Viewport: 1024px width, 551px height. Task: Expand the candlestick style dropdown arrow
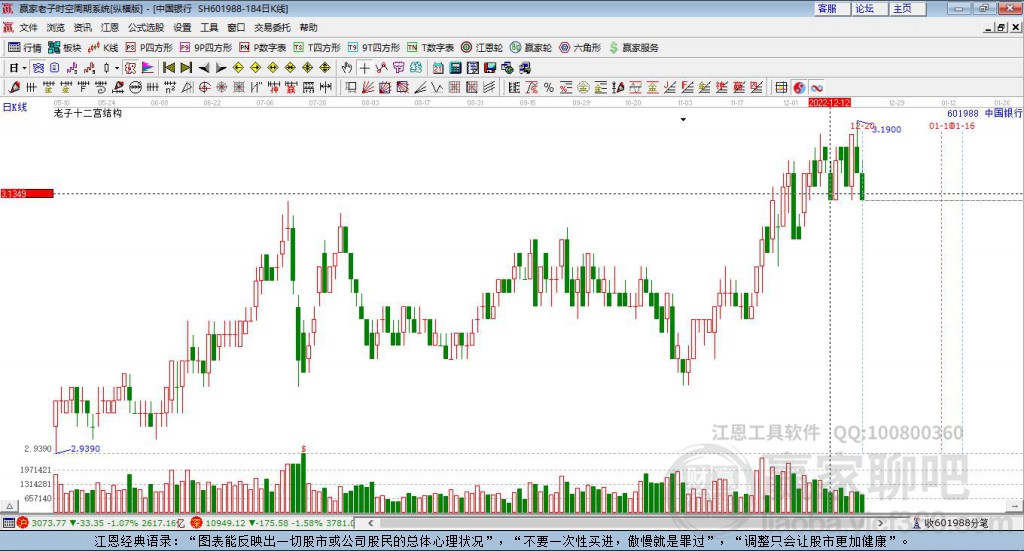click(117, 68)
